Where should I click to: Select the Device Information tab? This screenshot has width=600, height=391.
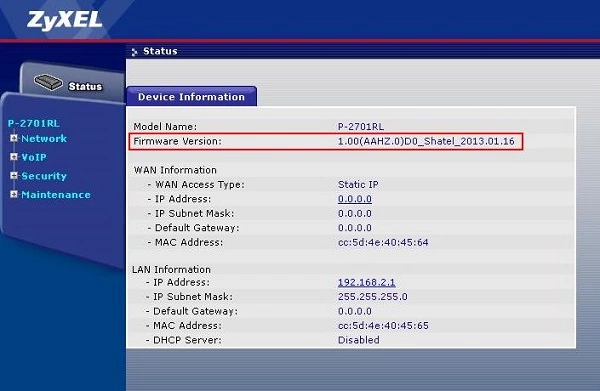[x=191, y=96]
